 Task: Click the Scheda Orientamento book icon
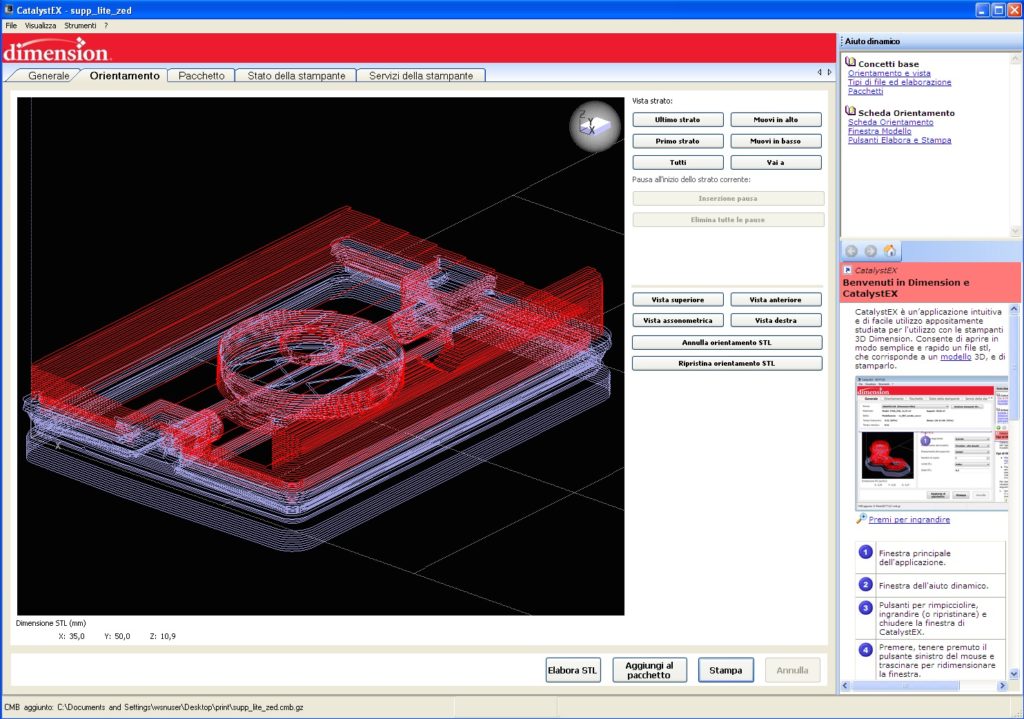pos(850,112)
